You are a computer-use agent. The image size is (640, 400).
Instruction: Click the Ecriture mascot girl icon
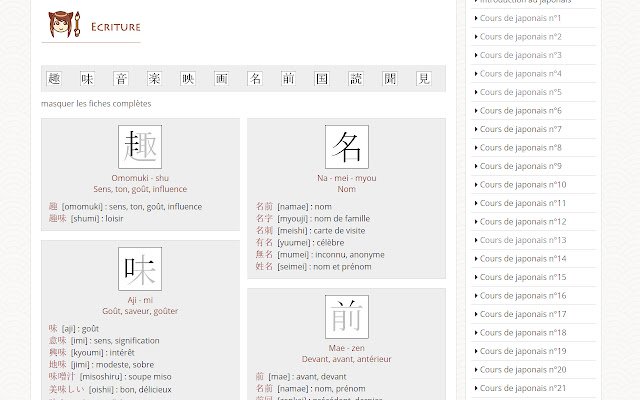coord(64,24)
